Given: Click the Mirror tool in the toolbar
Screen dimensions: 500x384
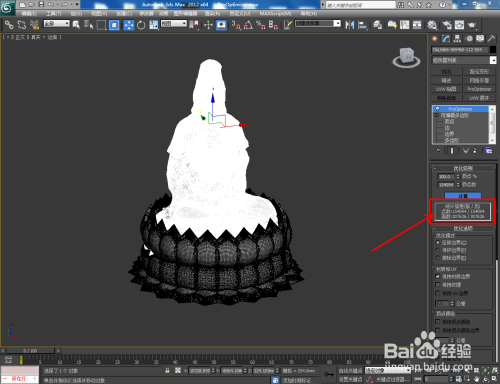Looking at the screenshot, I should click(x=350, y=25).
